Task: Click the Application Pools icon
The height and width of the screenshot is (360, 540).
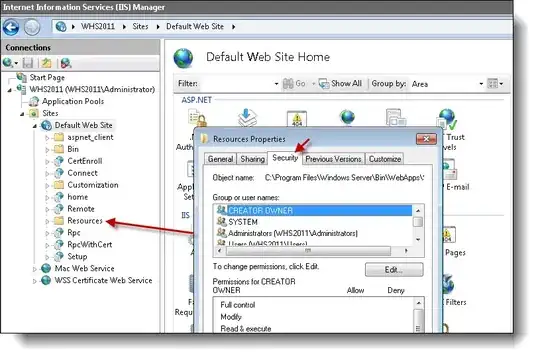Action: (33, 101)
